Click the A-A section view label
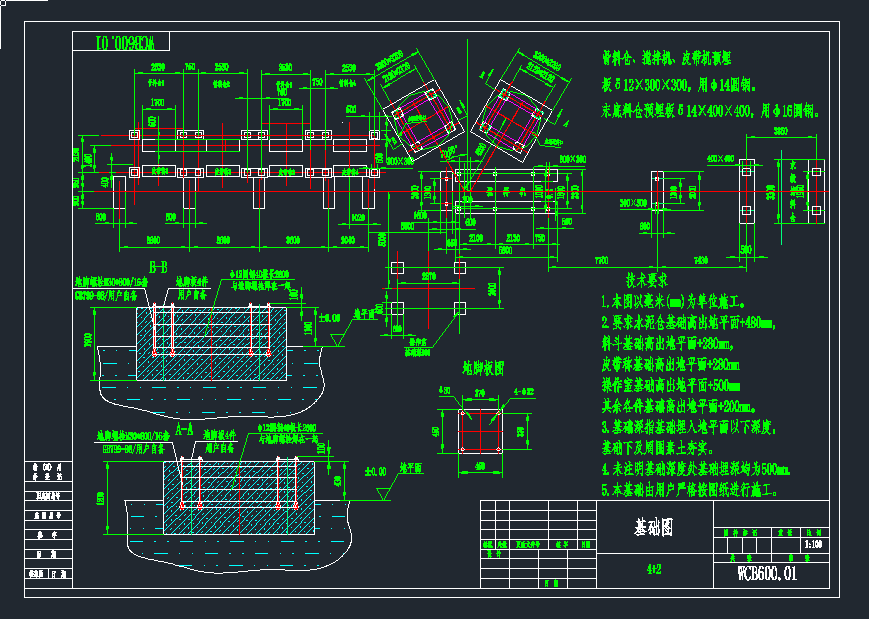The image size is (869, 619). (x=184, y=427)
